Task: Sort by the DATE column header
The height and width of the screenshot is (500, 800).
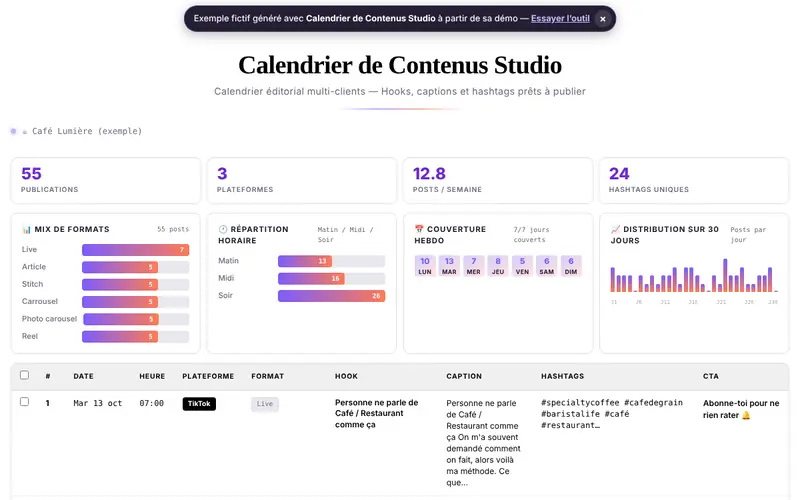Action: 83,376
